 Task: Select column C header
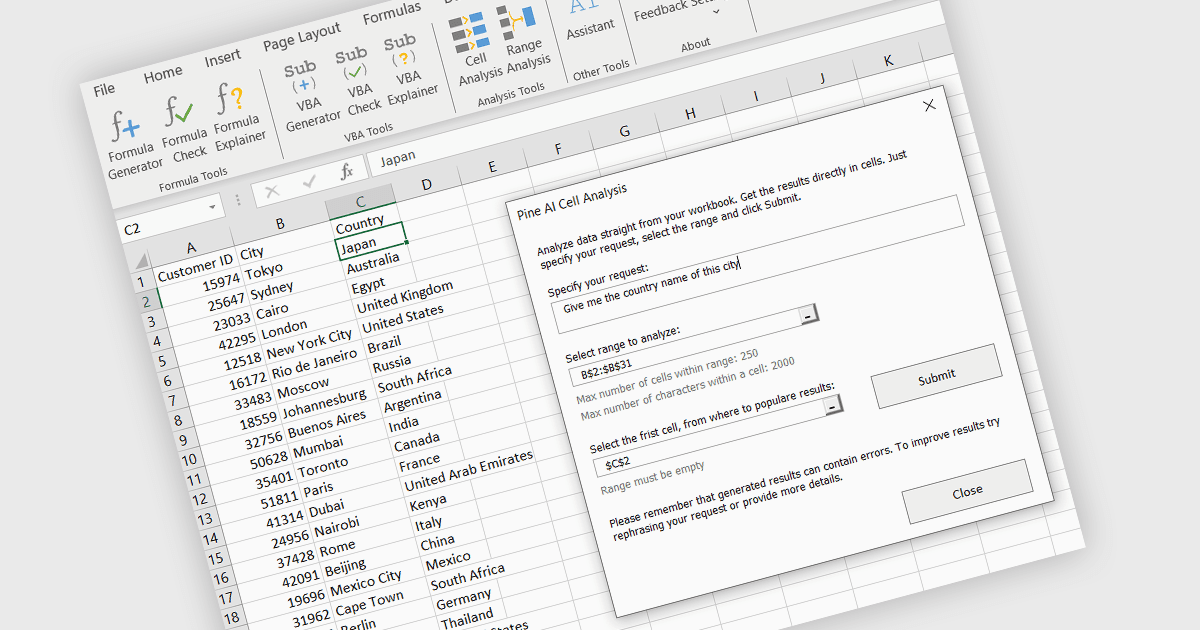point(359,204)
